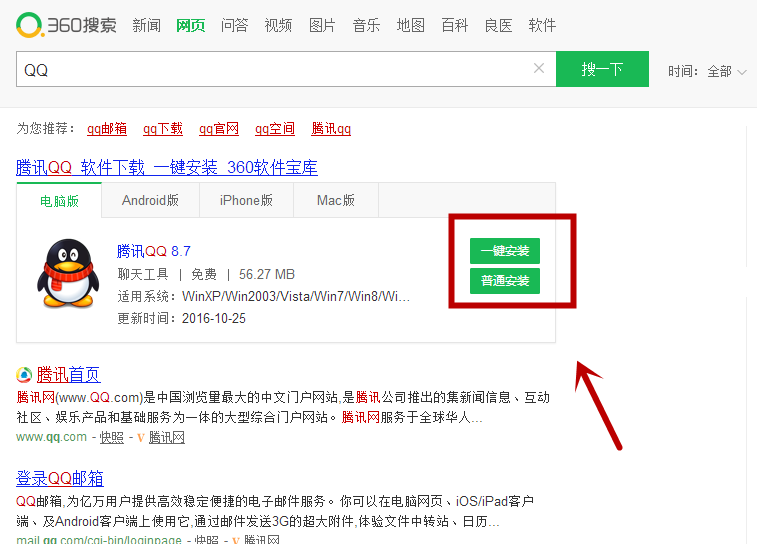The height and width of the screenshot is (544, 757).
Task: Open the 腾讯首页 result
Action: coord(69,375)
